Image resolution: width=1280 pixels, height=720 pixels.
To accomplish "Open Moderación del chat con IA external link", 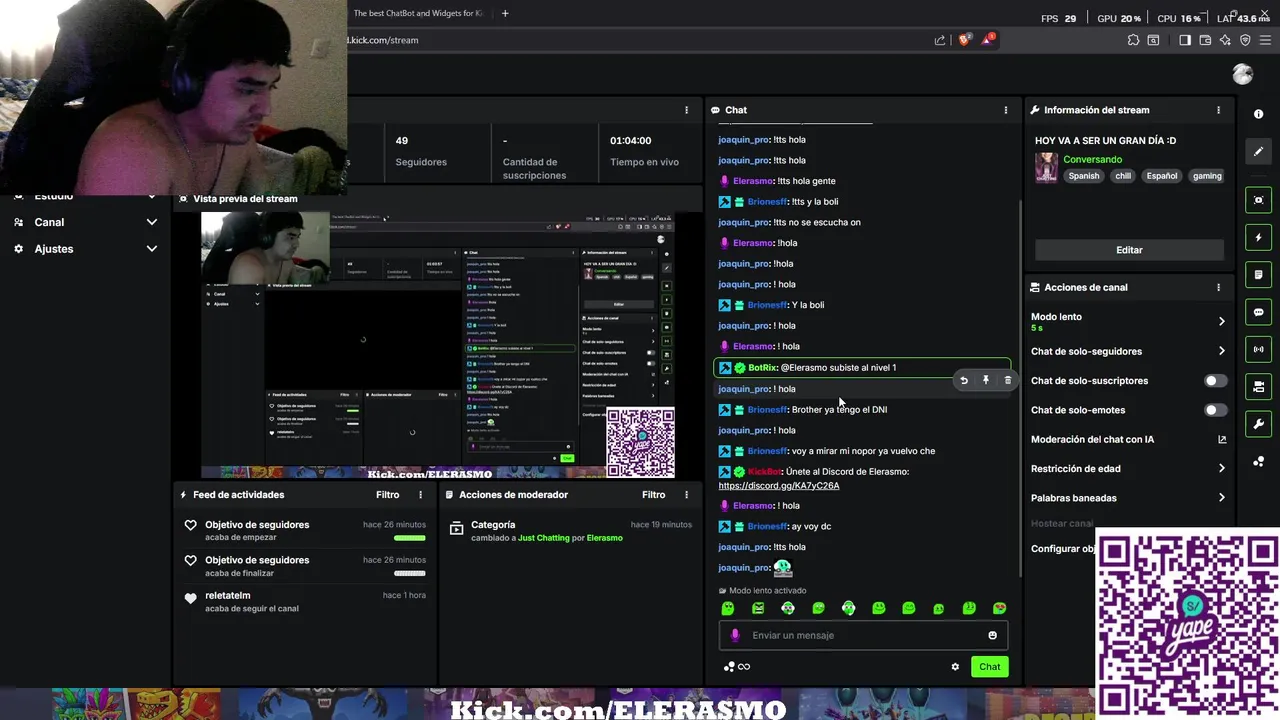I will (x=1222, y=439).
